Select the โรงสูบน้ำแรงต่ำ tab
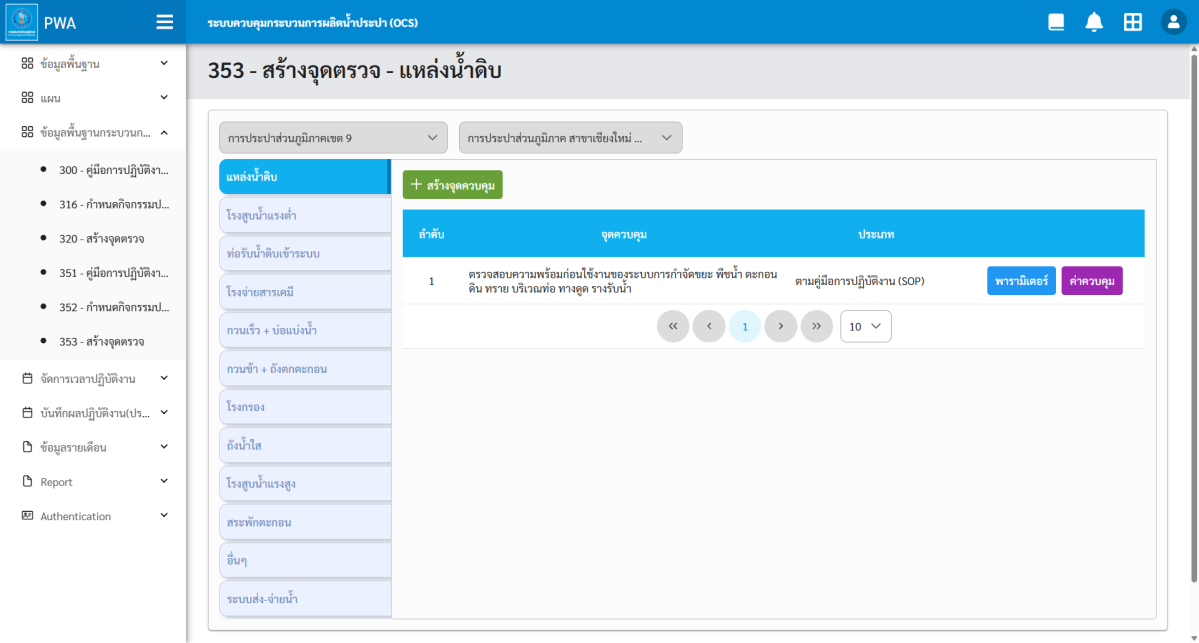 (305, 216)
